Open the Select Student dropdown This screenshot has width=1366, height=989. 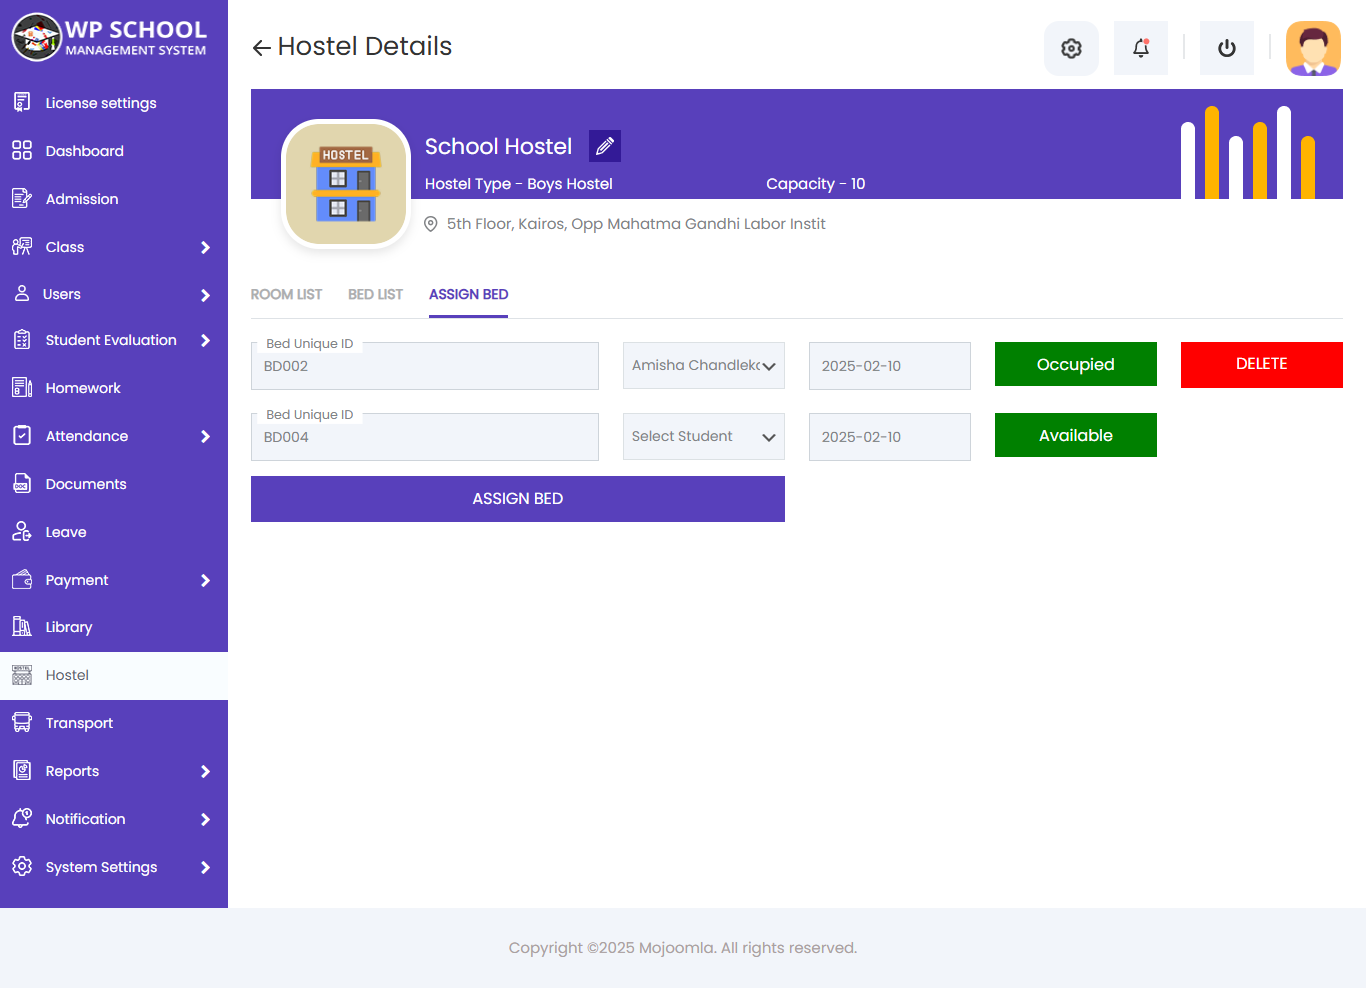pyautogui.click(x=704, y=437)
